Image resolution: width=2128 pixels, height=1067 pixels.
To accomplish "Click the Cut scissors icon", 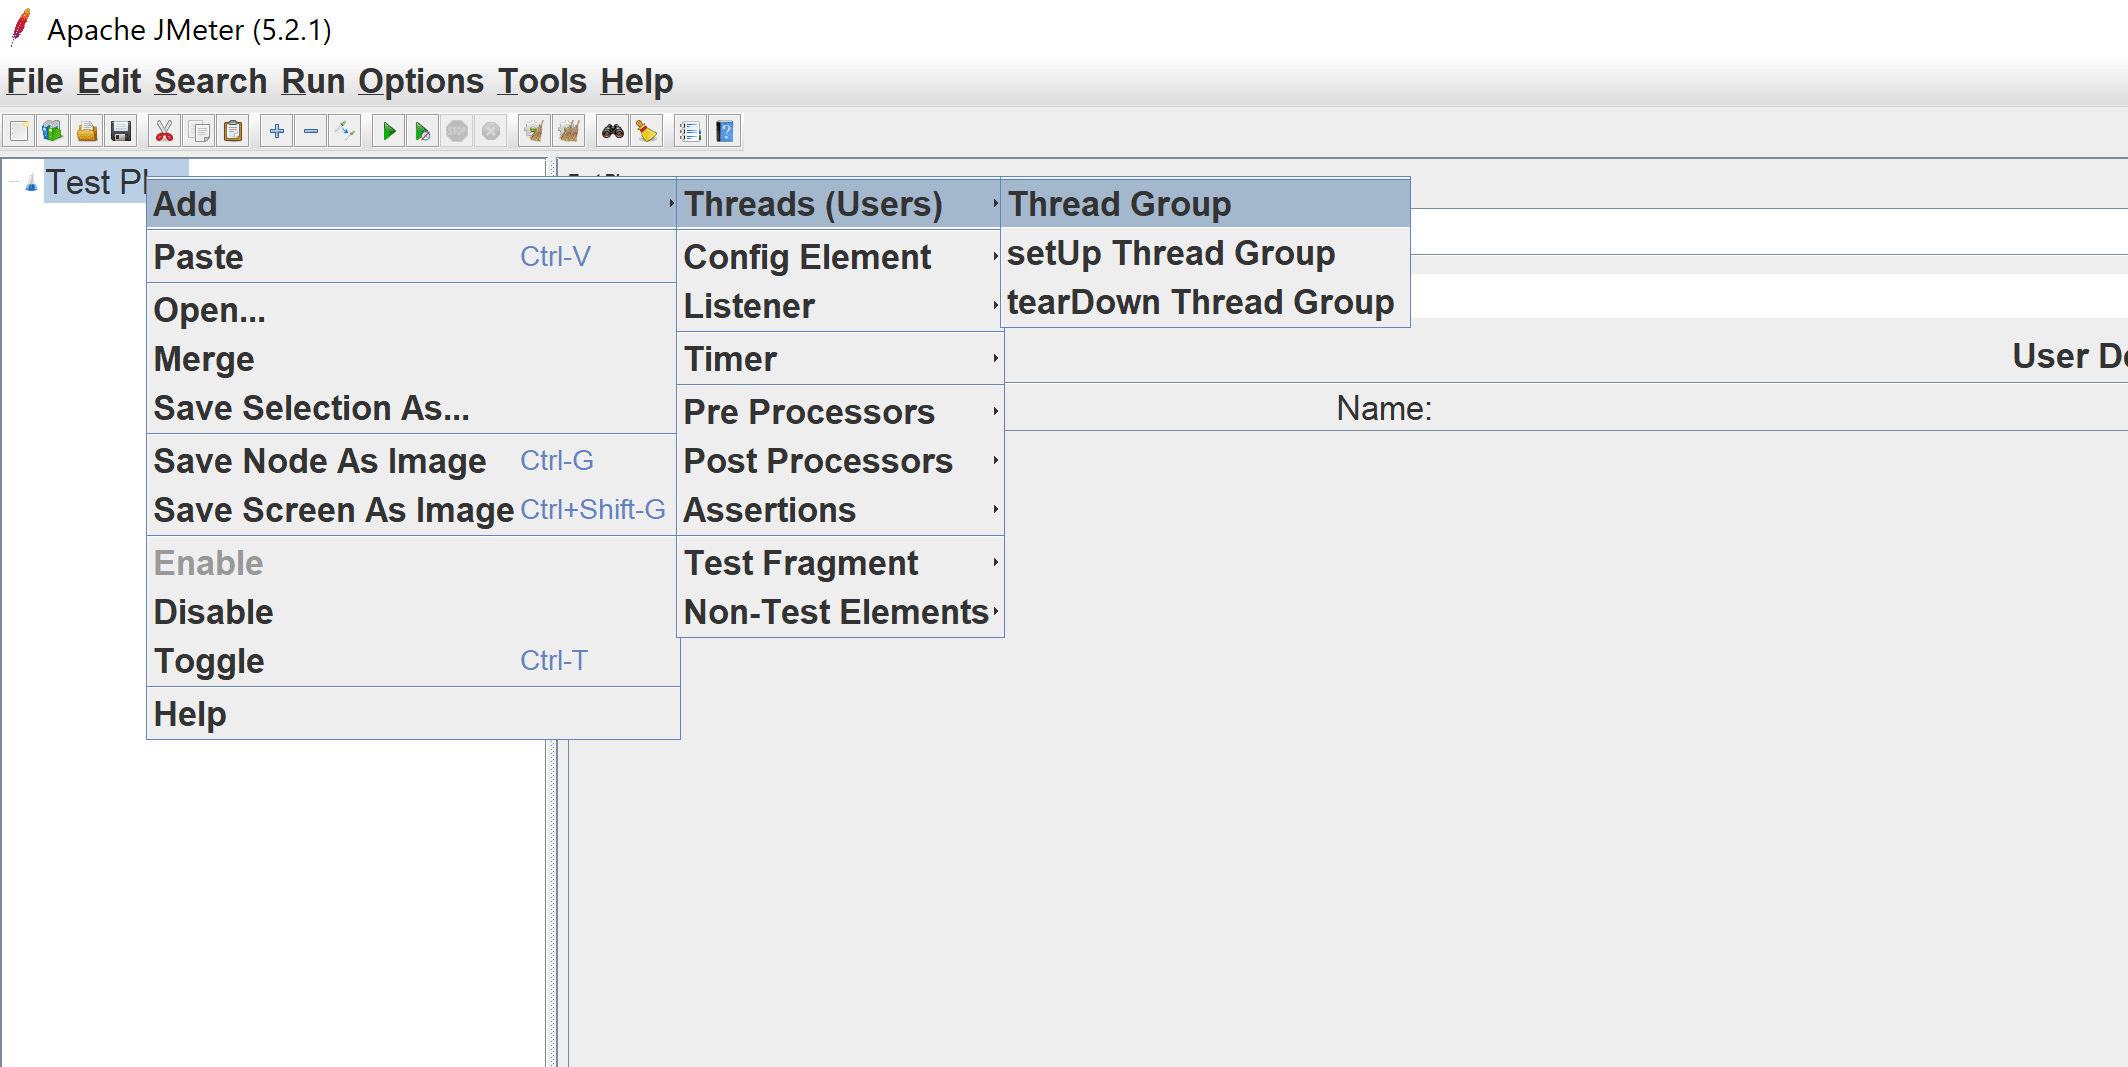I will coord(165,131).
